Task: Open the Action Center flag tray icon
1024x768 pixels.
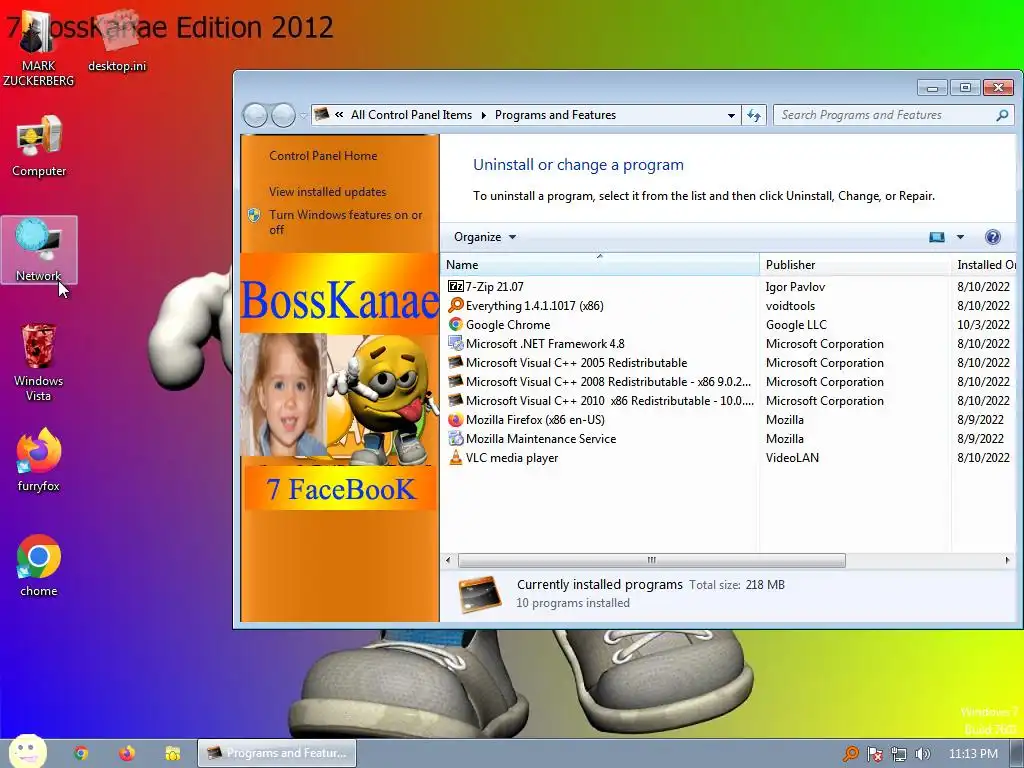Action: pos(875,754)
